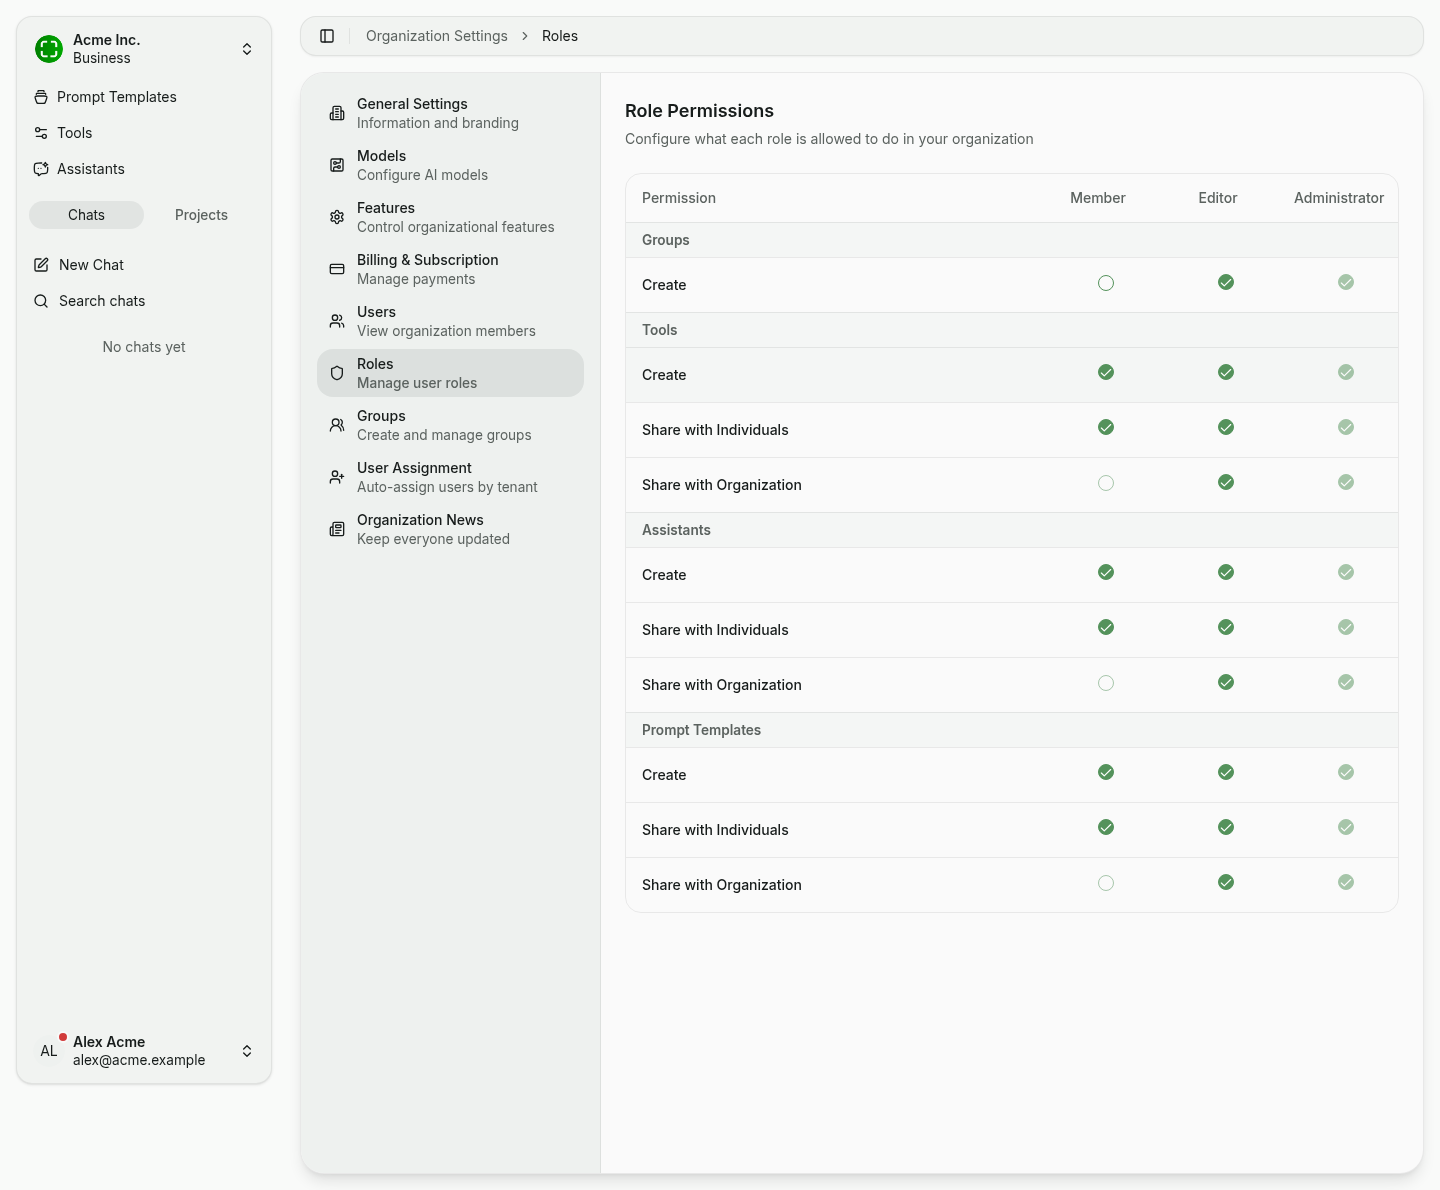Open Groups settings menu item
Screen dimensions: 1440x1190
coord(450,425)
